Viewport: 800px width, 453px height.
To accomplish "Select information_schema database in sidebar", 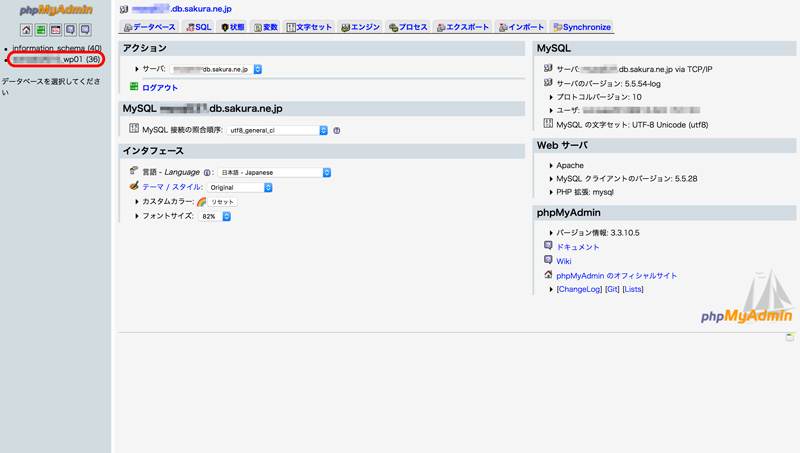I will pos(57,48).
